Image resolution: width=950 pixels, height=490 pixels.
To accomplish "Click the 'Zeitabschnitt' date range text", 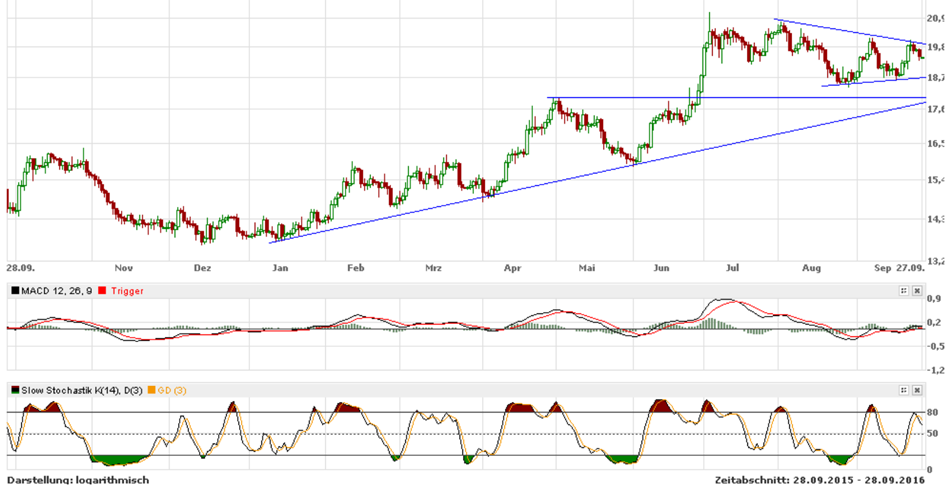I will point(819,481).
